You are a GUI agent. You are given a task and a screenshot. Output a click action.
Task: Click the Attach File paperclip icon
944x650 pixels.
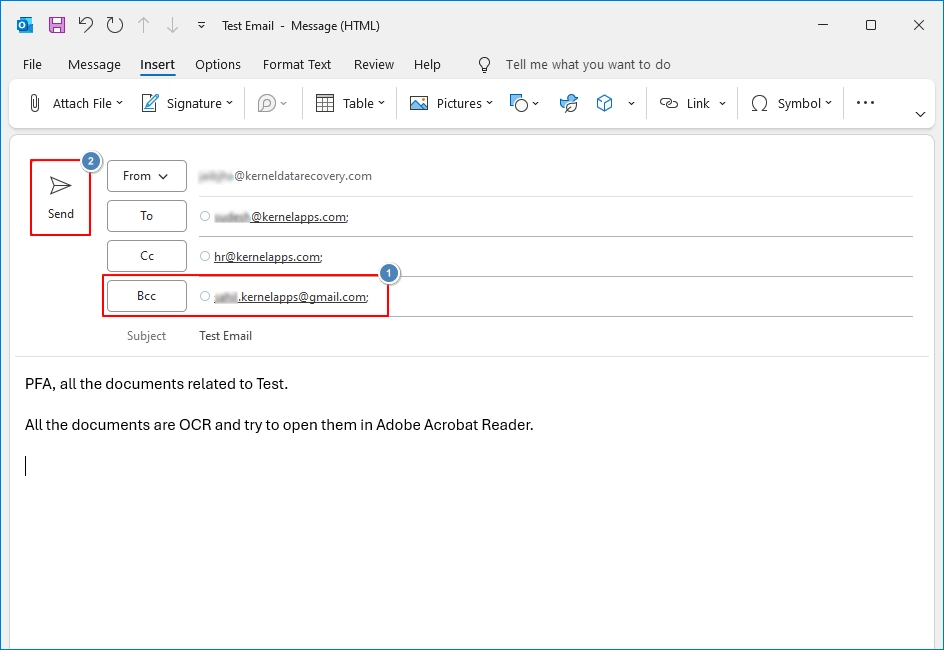coord(35,104)
